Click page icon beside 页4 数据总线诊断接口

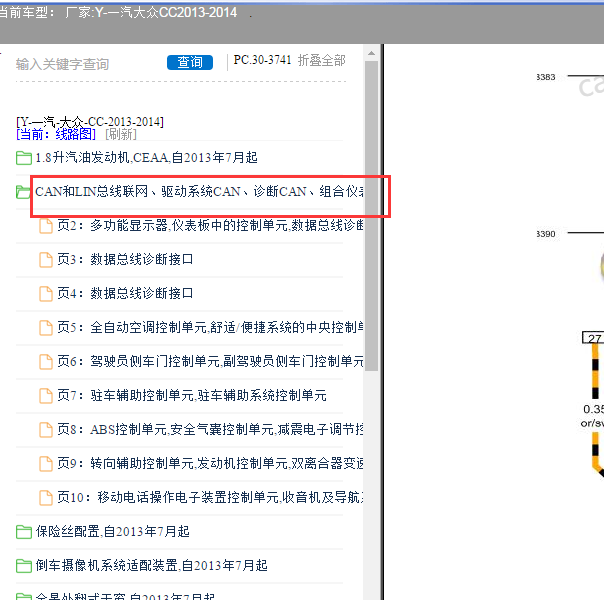46,294
